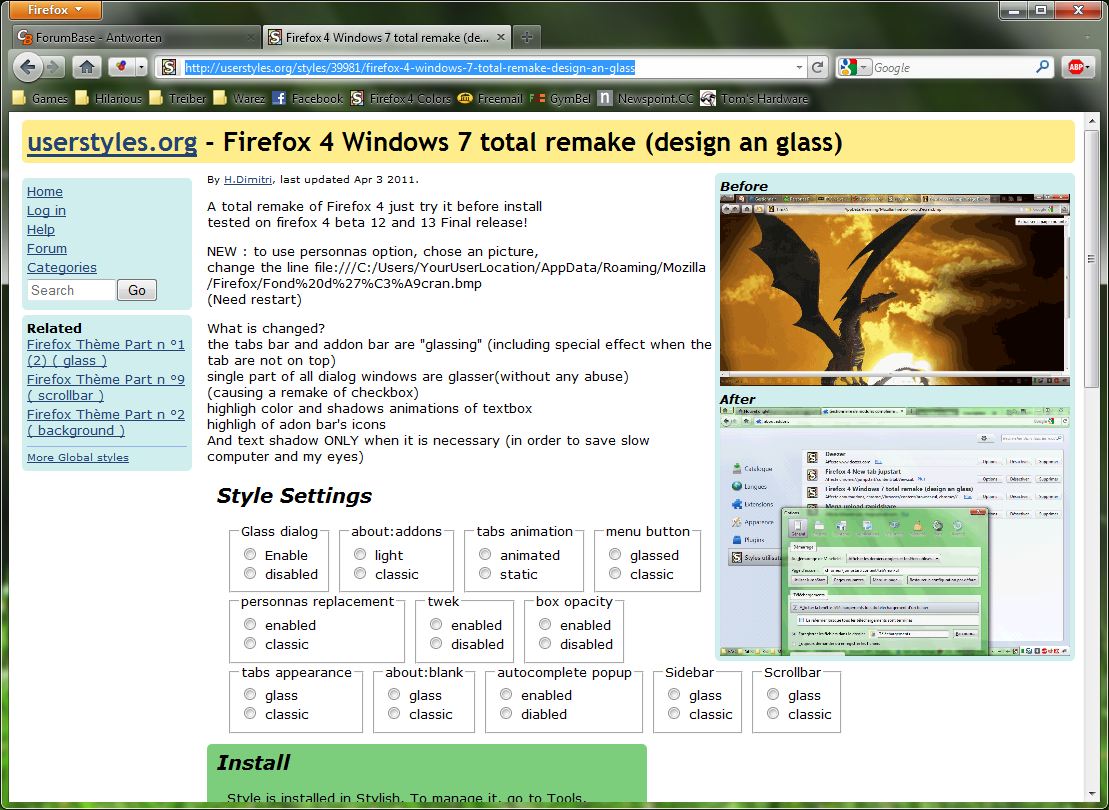1109x810 pixels.
Task: Click the Home link in sidebar
Action: pos(45,192)
